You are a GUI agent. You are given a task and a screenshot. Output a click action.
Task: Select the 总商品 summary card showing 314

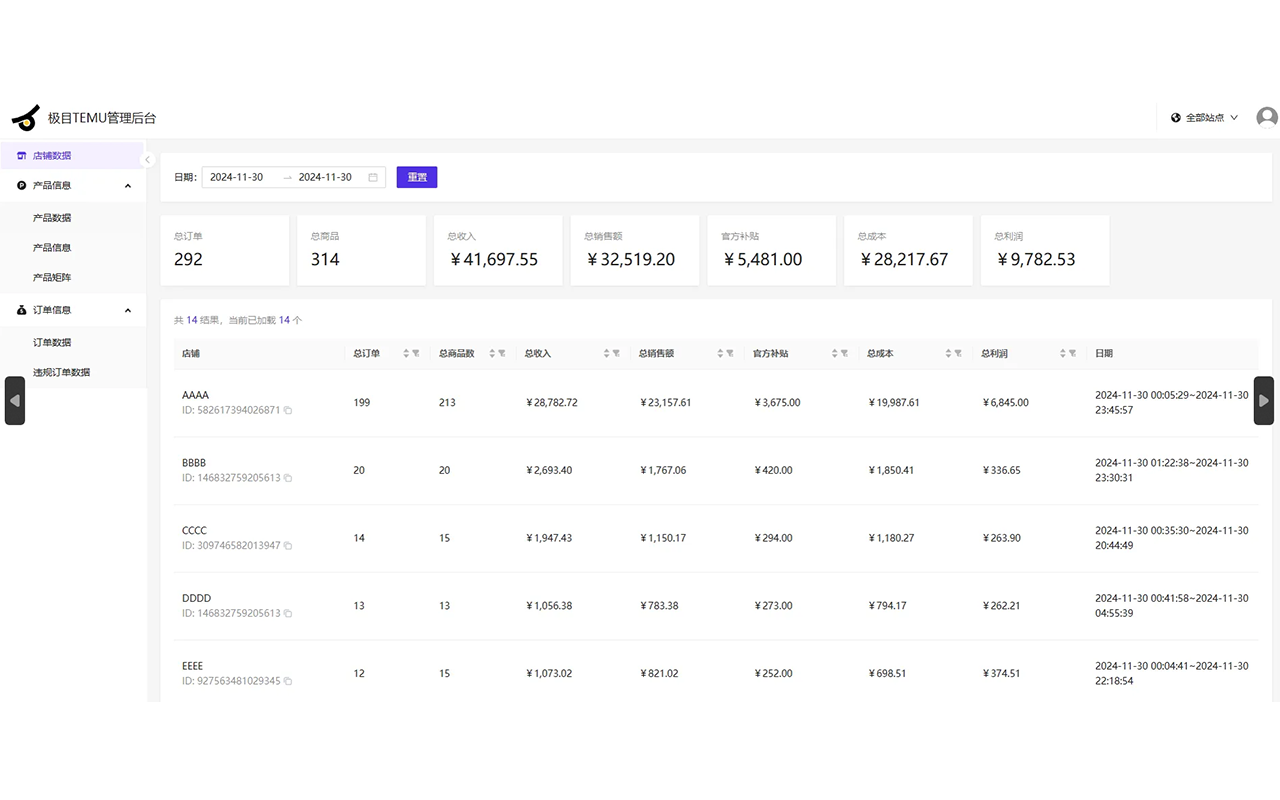pos(361,250)
